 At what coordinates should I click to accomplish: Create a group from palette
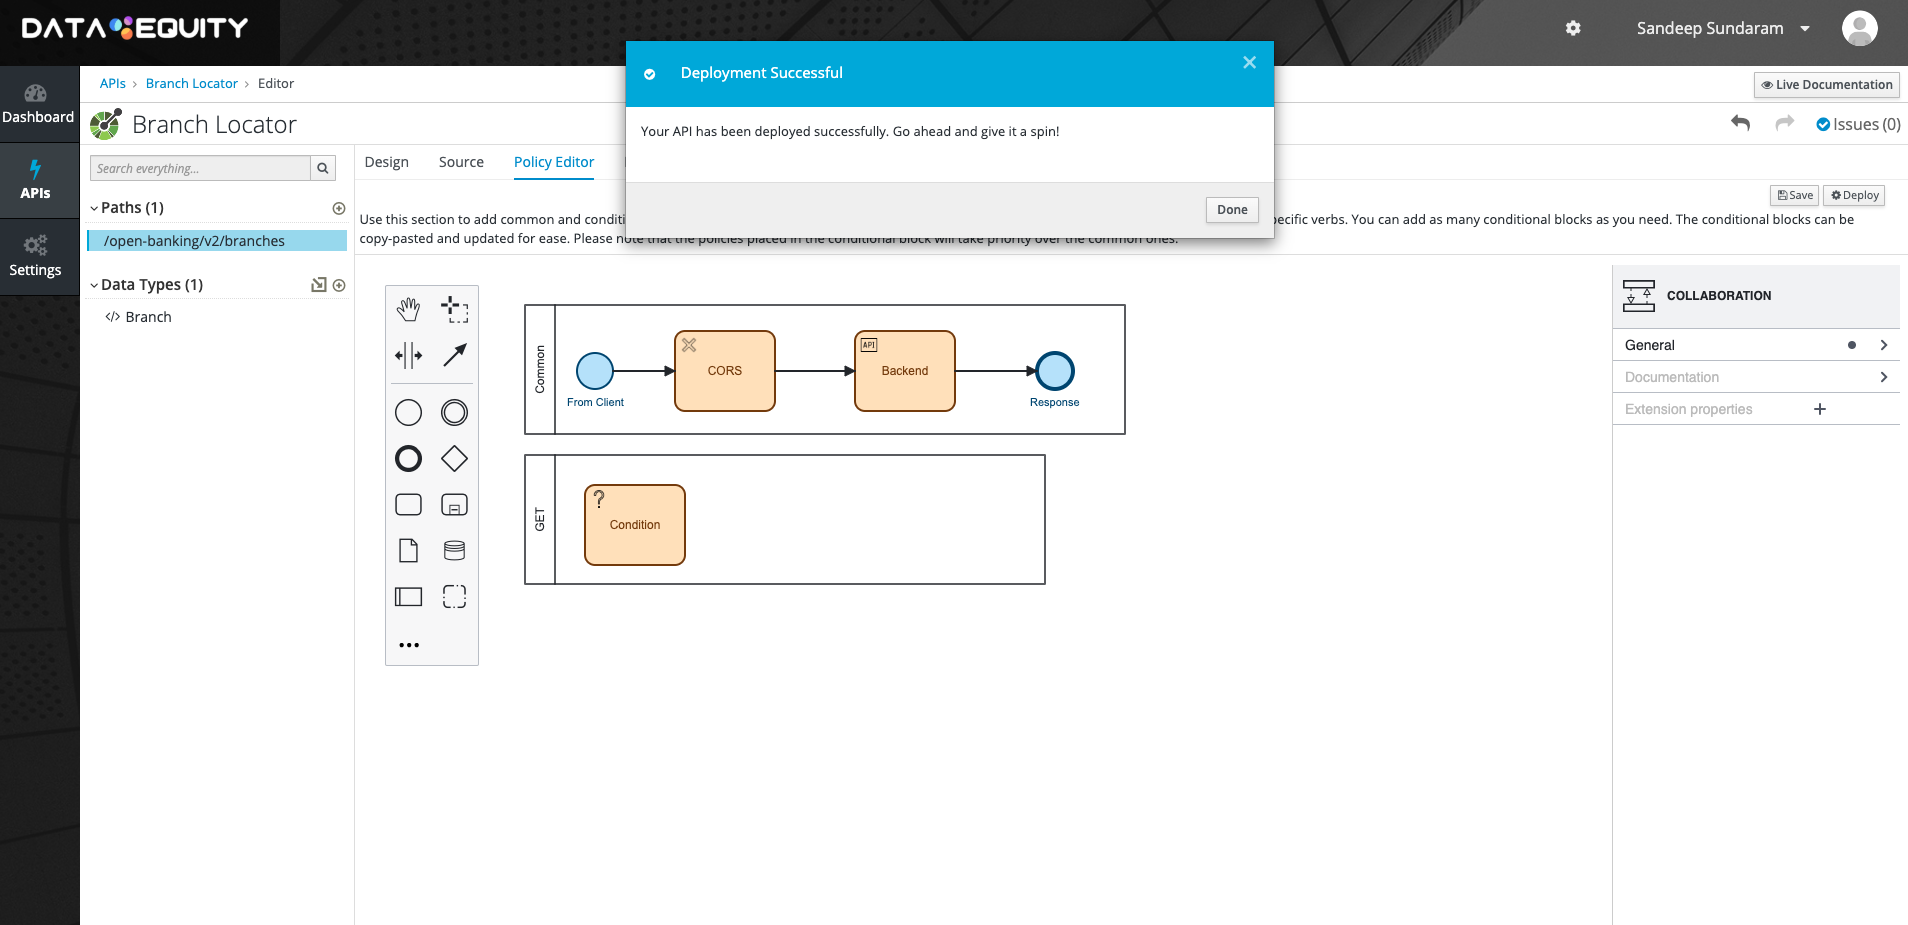pos(455,597)
